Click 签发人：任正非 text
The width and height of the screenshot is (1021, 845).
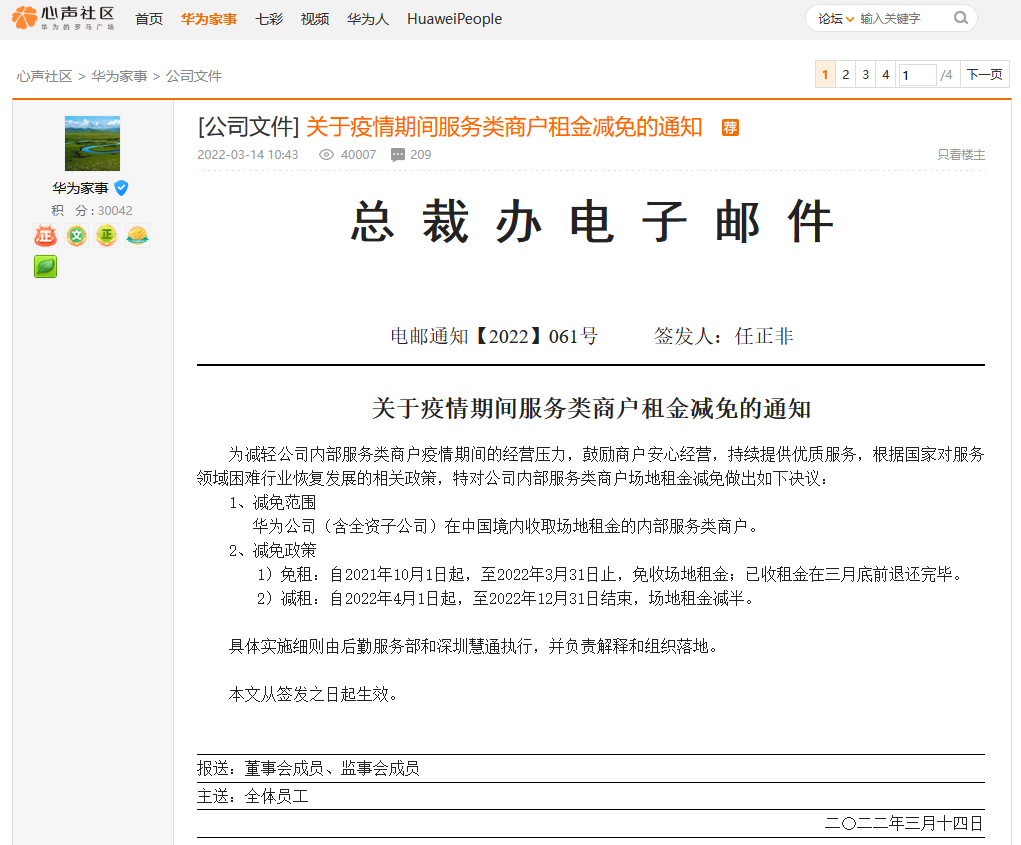click(723, 337)
